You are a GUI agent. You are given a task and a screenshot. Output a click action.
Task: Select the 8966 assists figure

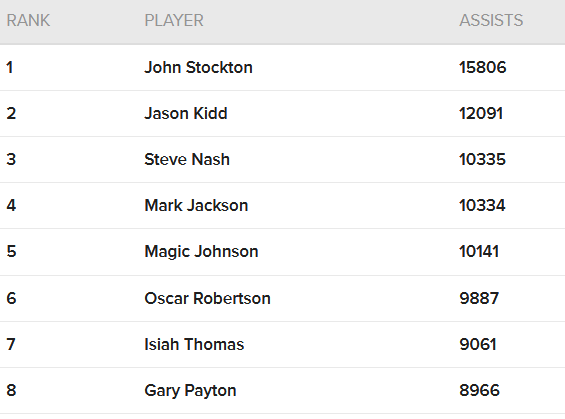(x=480, y=391)
